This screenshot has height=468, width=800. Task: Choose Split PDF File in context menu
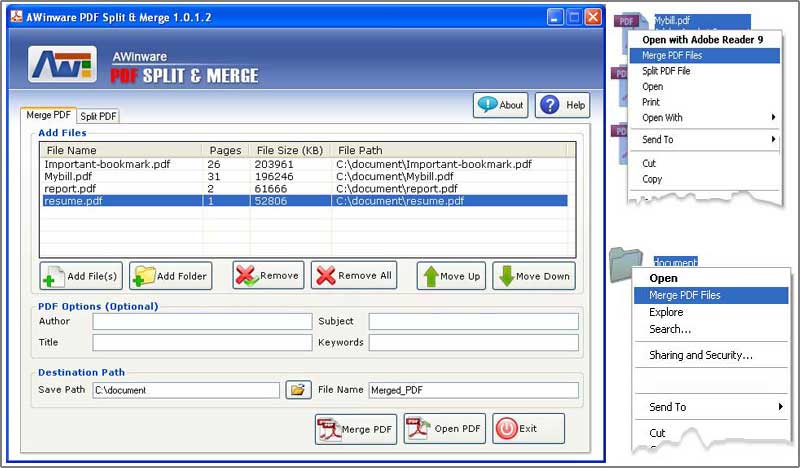(x=672, y=71)
